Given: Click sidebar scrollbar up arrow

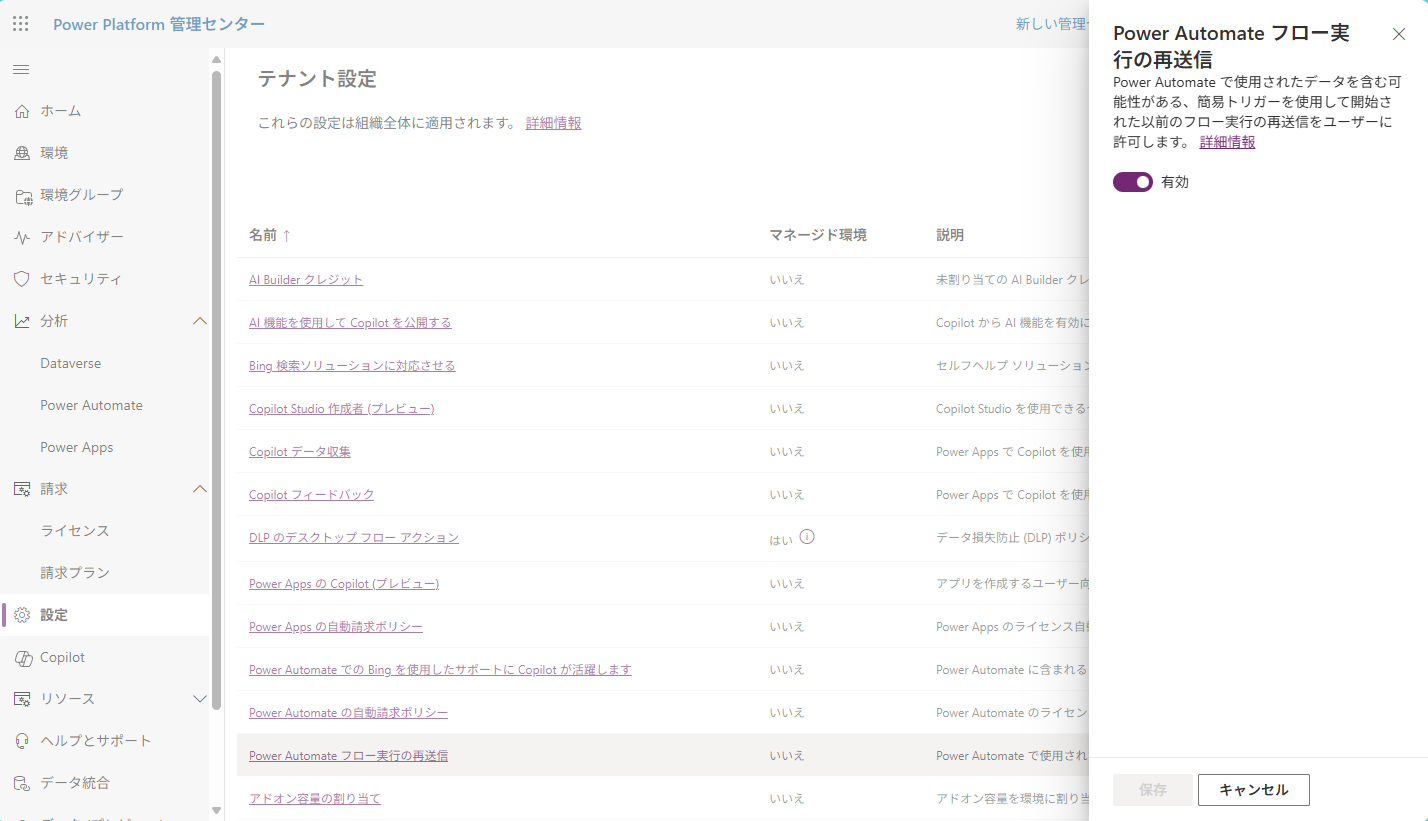Looking at the screenshot, I should [216, 60].
